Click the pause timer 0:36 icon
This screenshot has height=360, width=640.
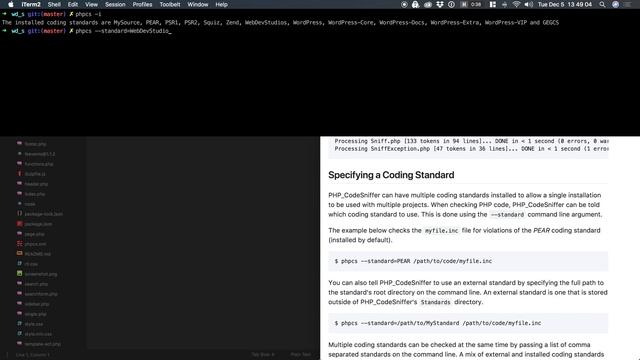[x=471, y=4]
